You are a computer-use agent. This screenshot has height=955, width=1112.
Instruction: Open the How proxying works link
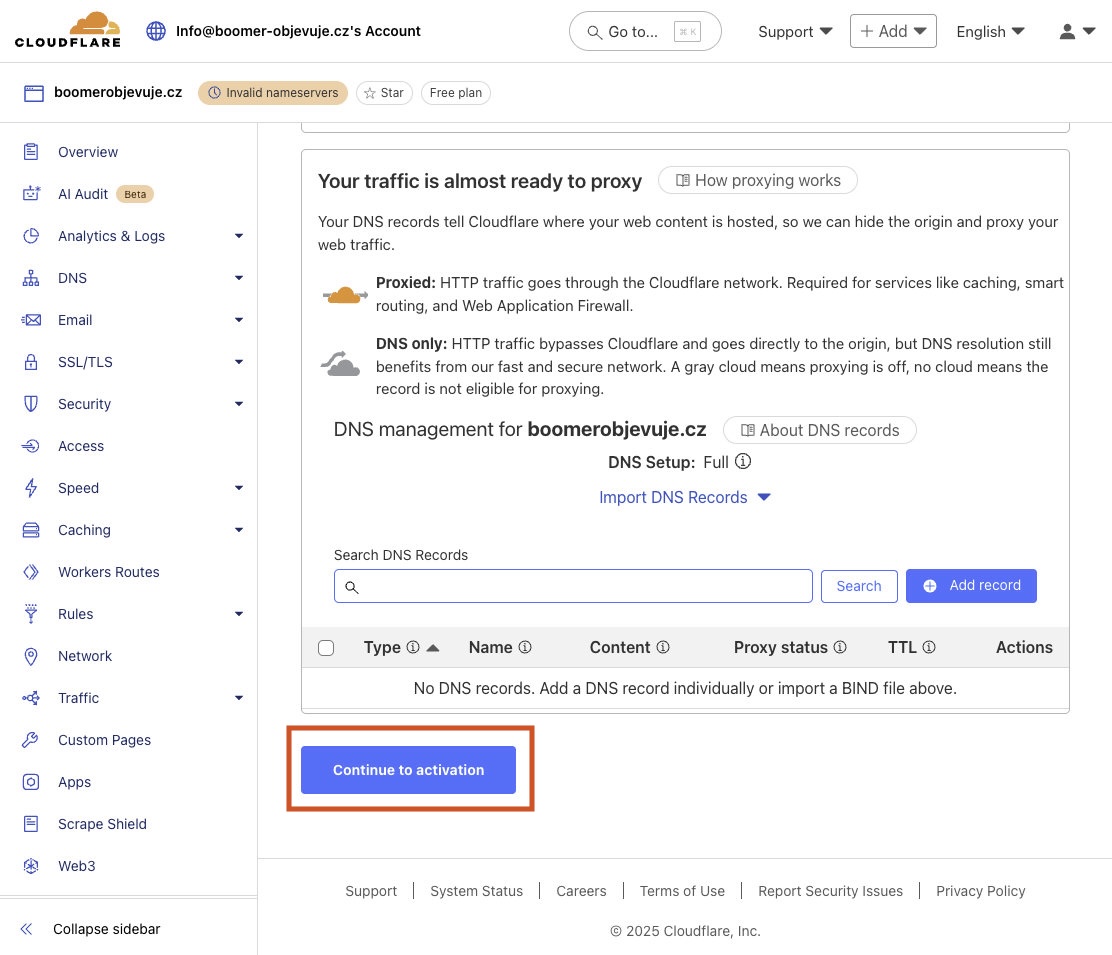coord(757,180)
